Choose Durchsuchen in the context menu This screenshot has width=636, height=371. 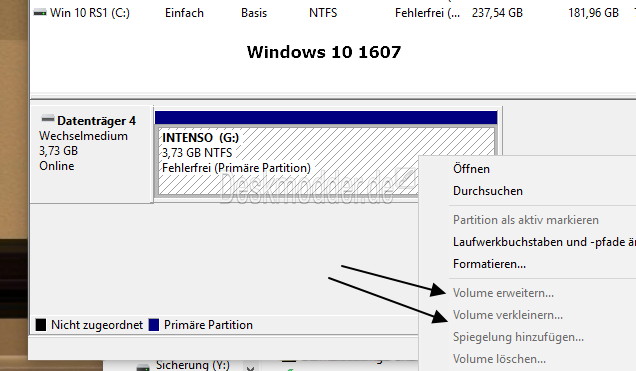[488, 191]
